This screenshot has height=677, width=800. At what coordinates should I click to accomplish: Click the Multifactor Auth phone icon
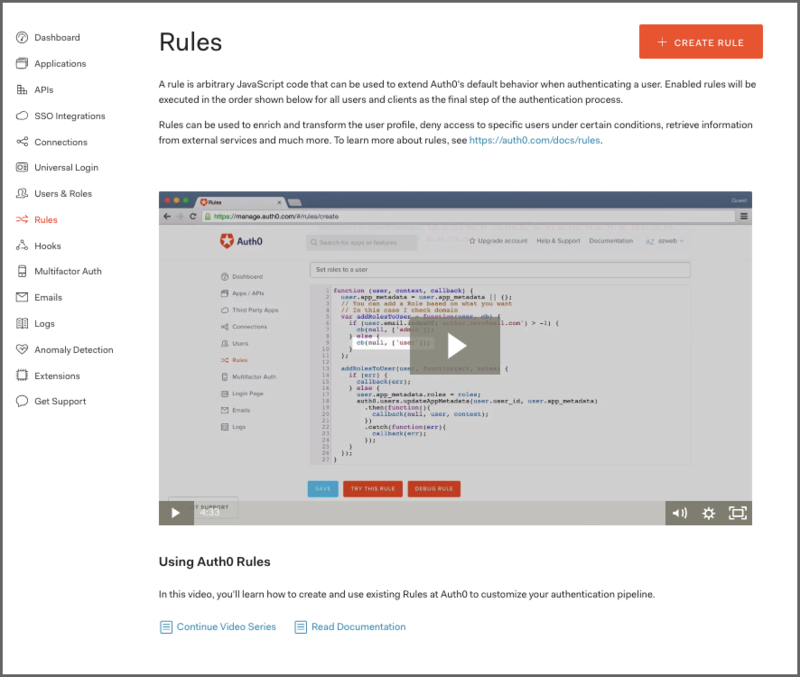pyautogui.click(x=22, y=271)
